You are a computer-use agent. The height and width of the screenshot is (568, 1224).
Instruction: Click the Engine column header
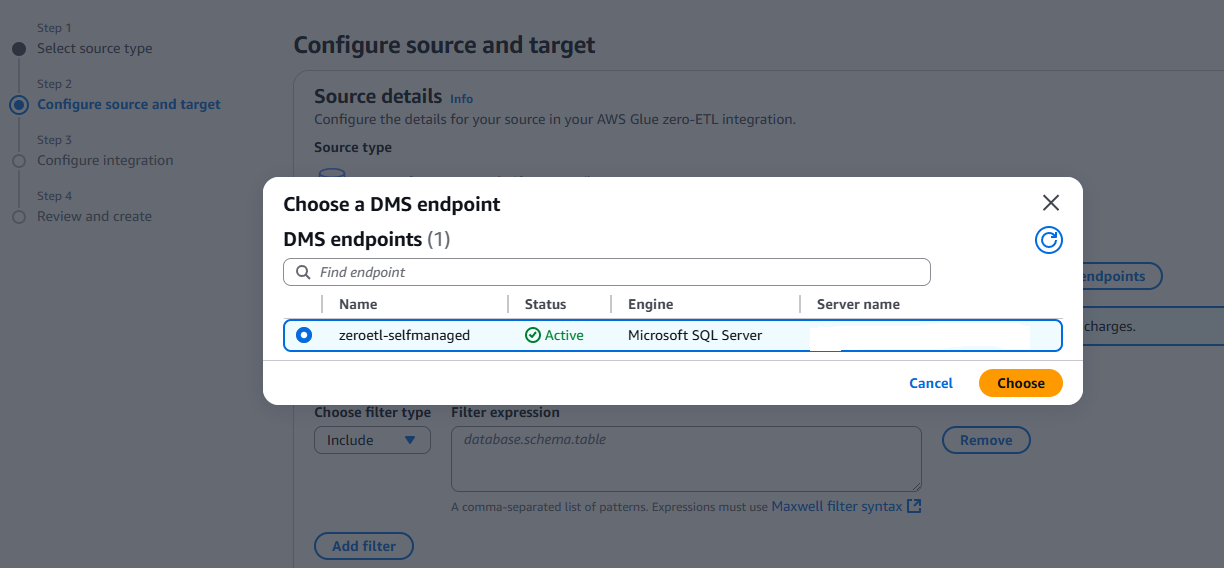pos(650,304)
